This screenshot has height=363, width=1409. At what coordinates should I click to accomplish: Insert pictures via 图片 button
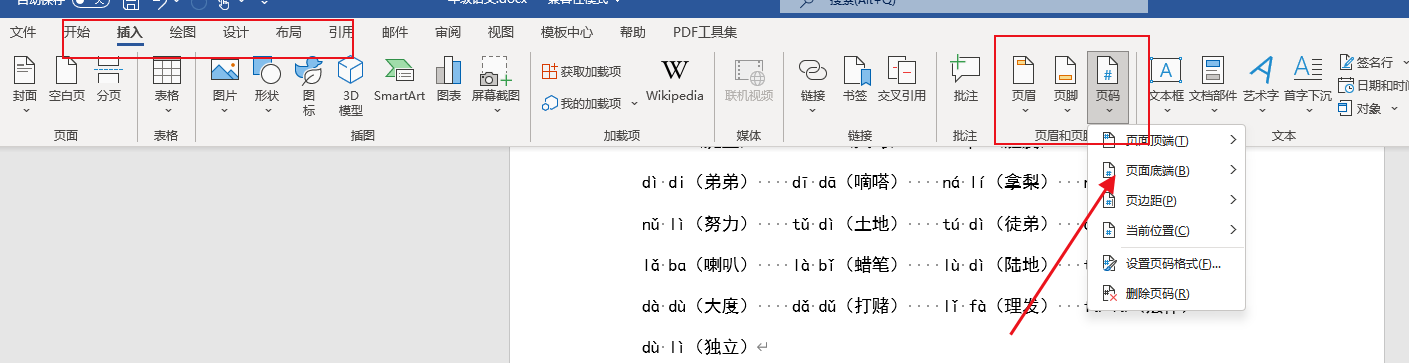coord(225,84)
